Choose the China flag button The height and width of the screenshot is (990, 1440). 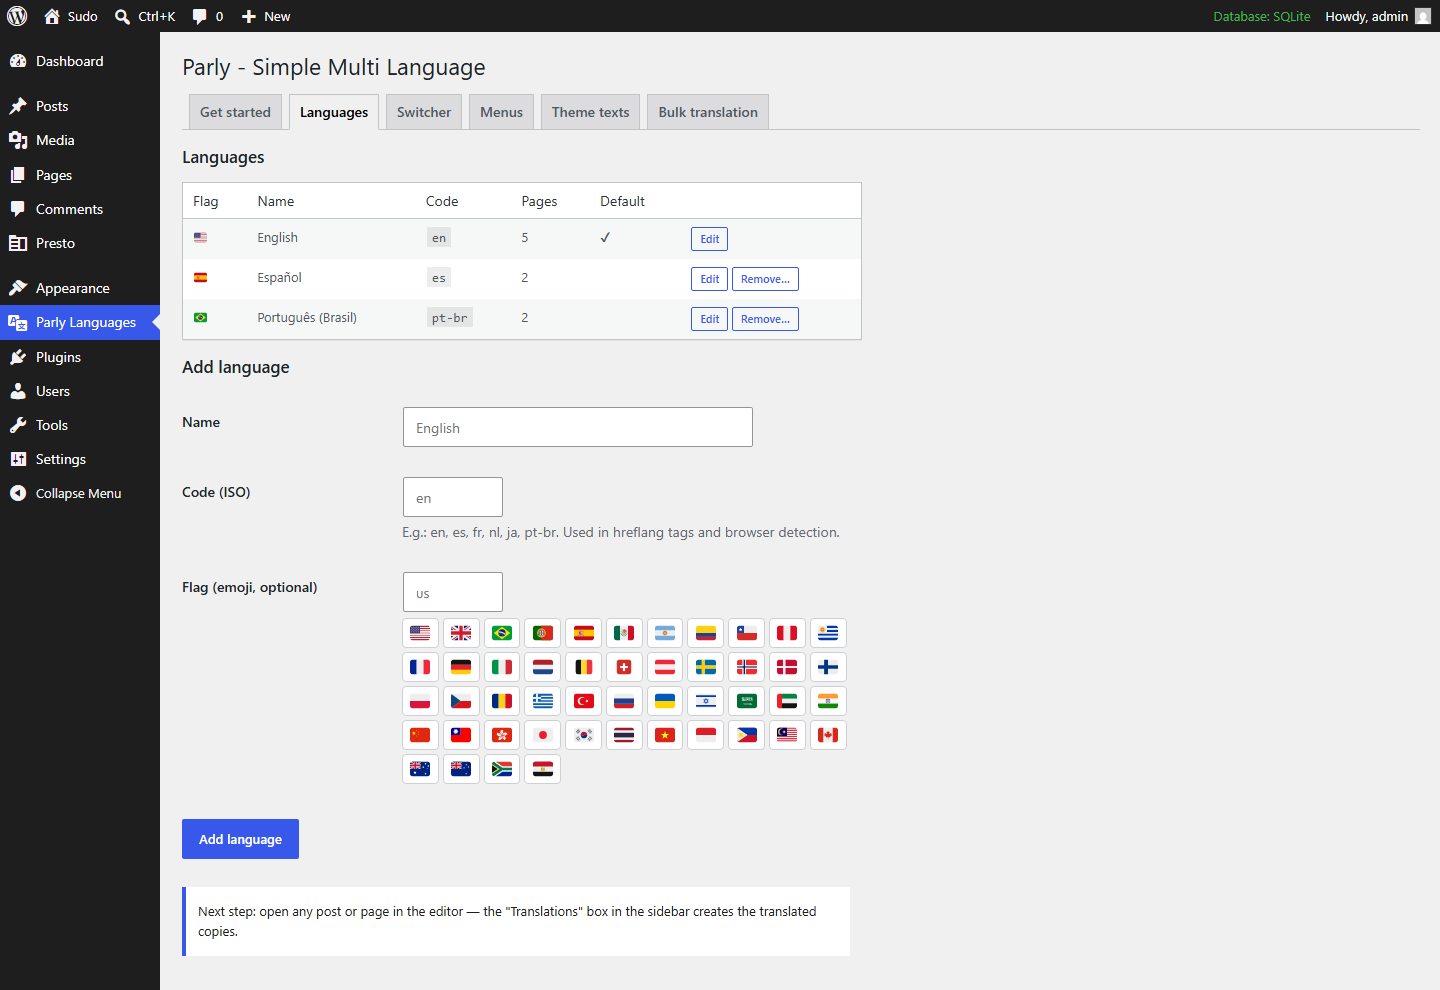point(420,735)
